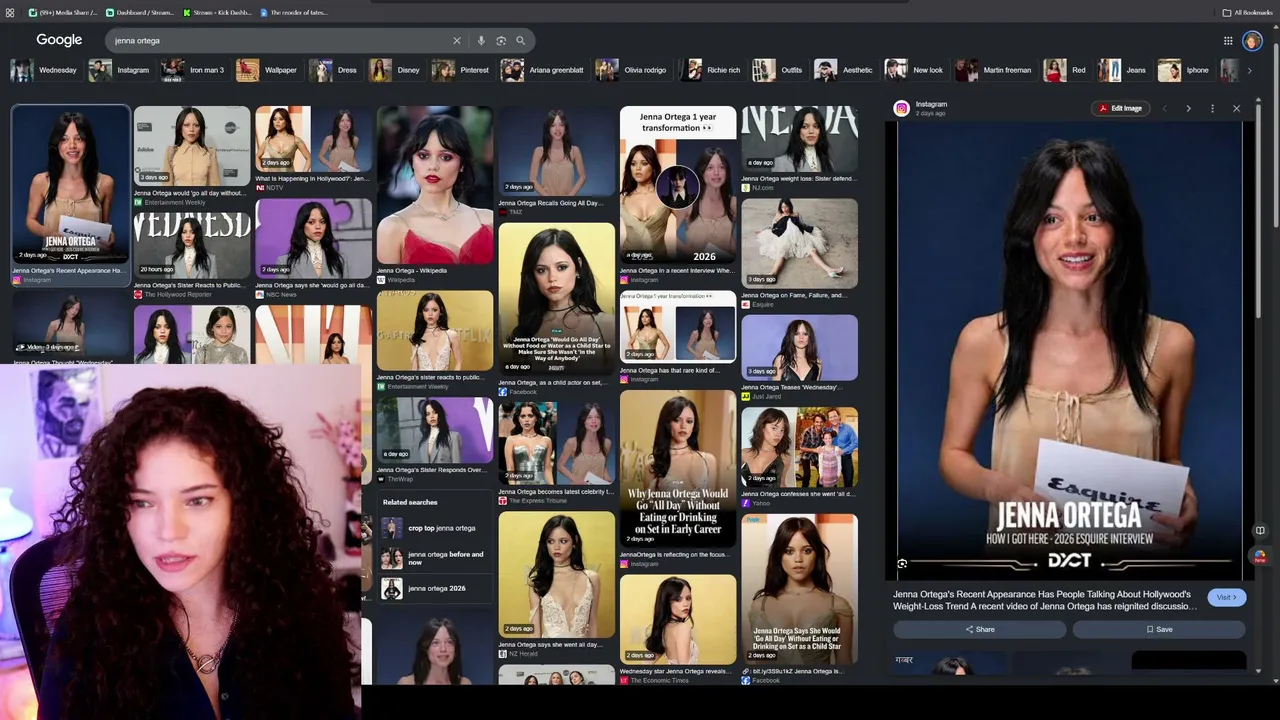Click the NZ Herald source label
1280x720 pixels.
tap(523, 654)
